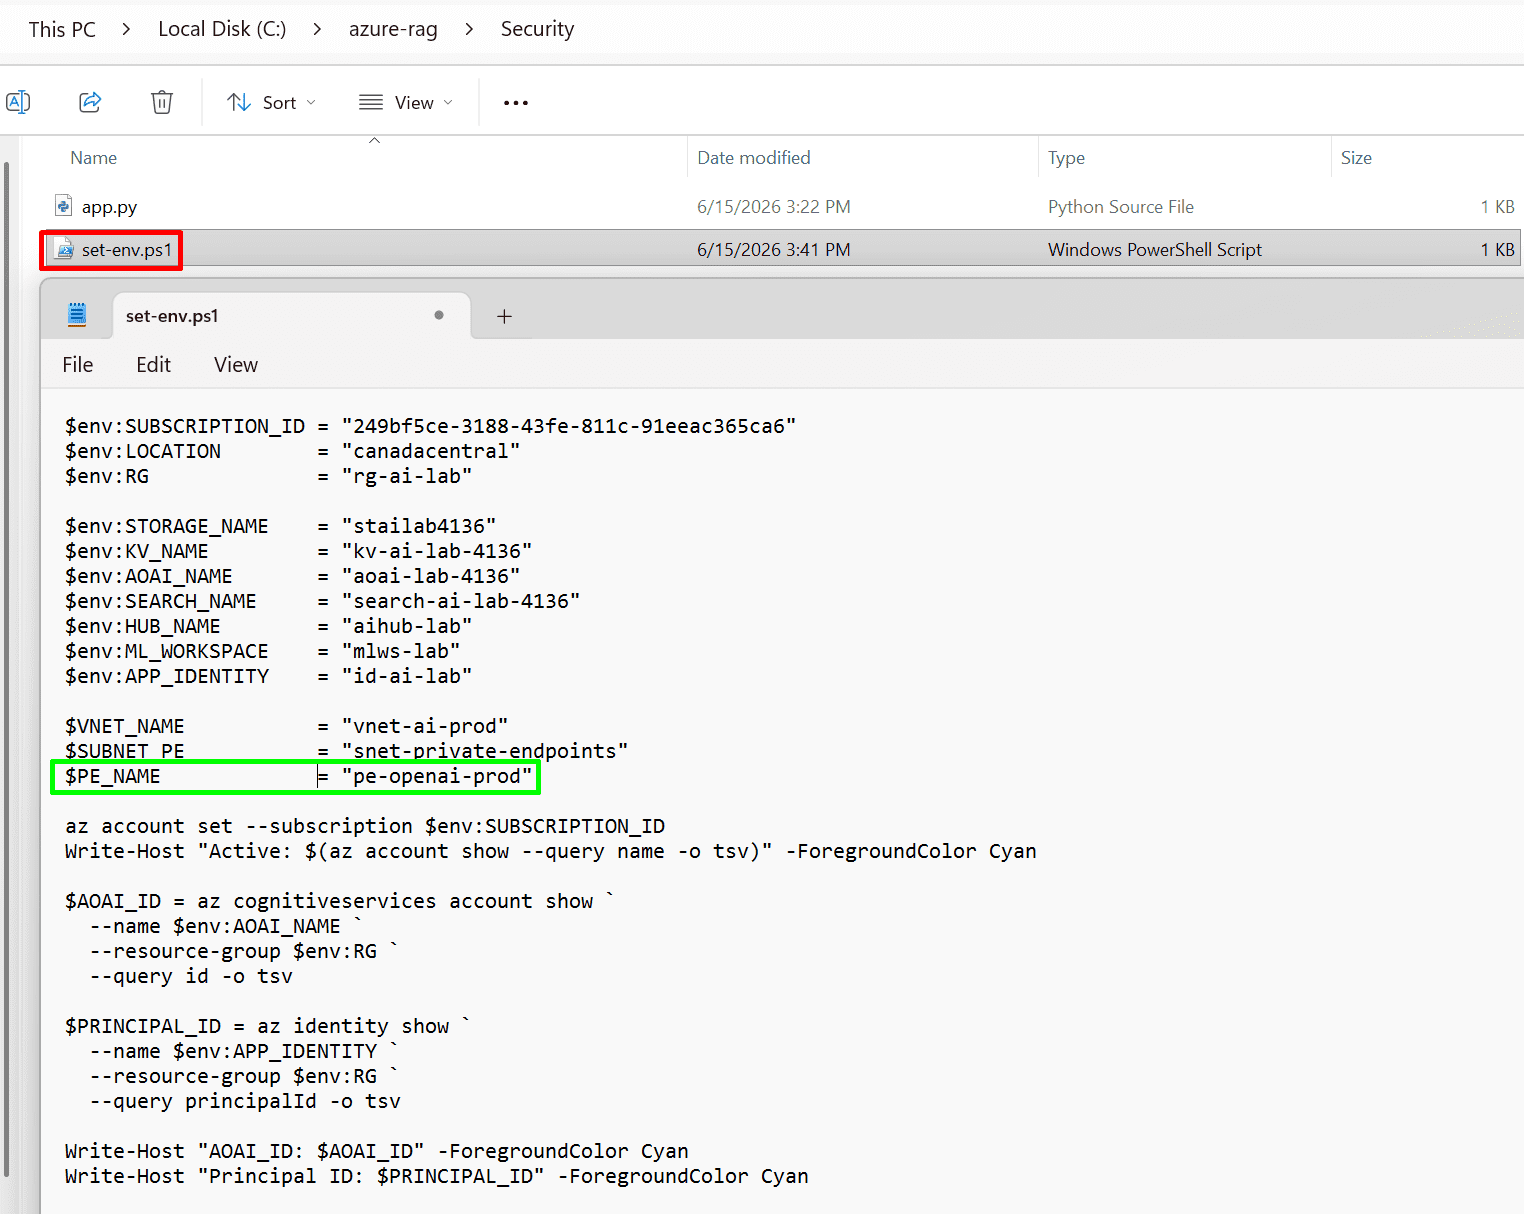Click the "mlws-lab" value
The width and height of the screenshot is (1524, 1214).
click(401, 651)
